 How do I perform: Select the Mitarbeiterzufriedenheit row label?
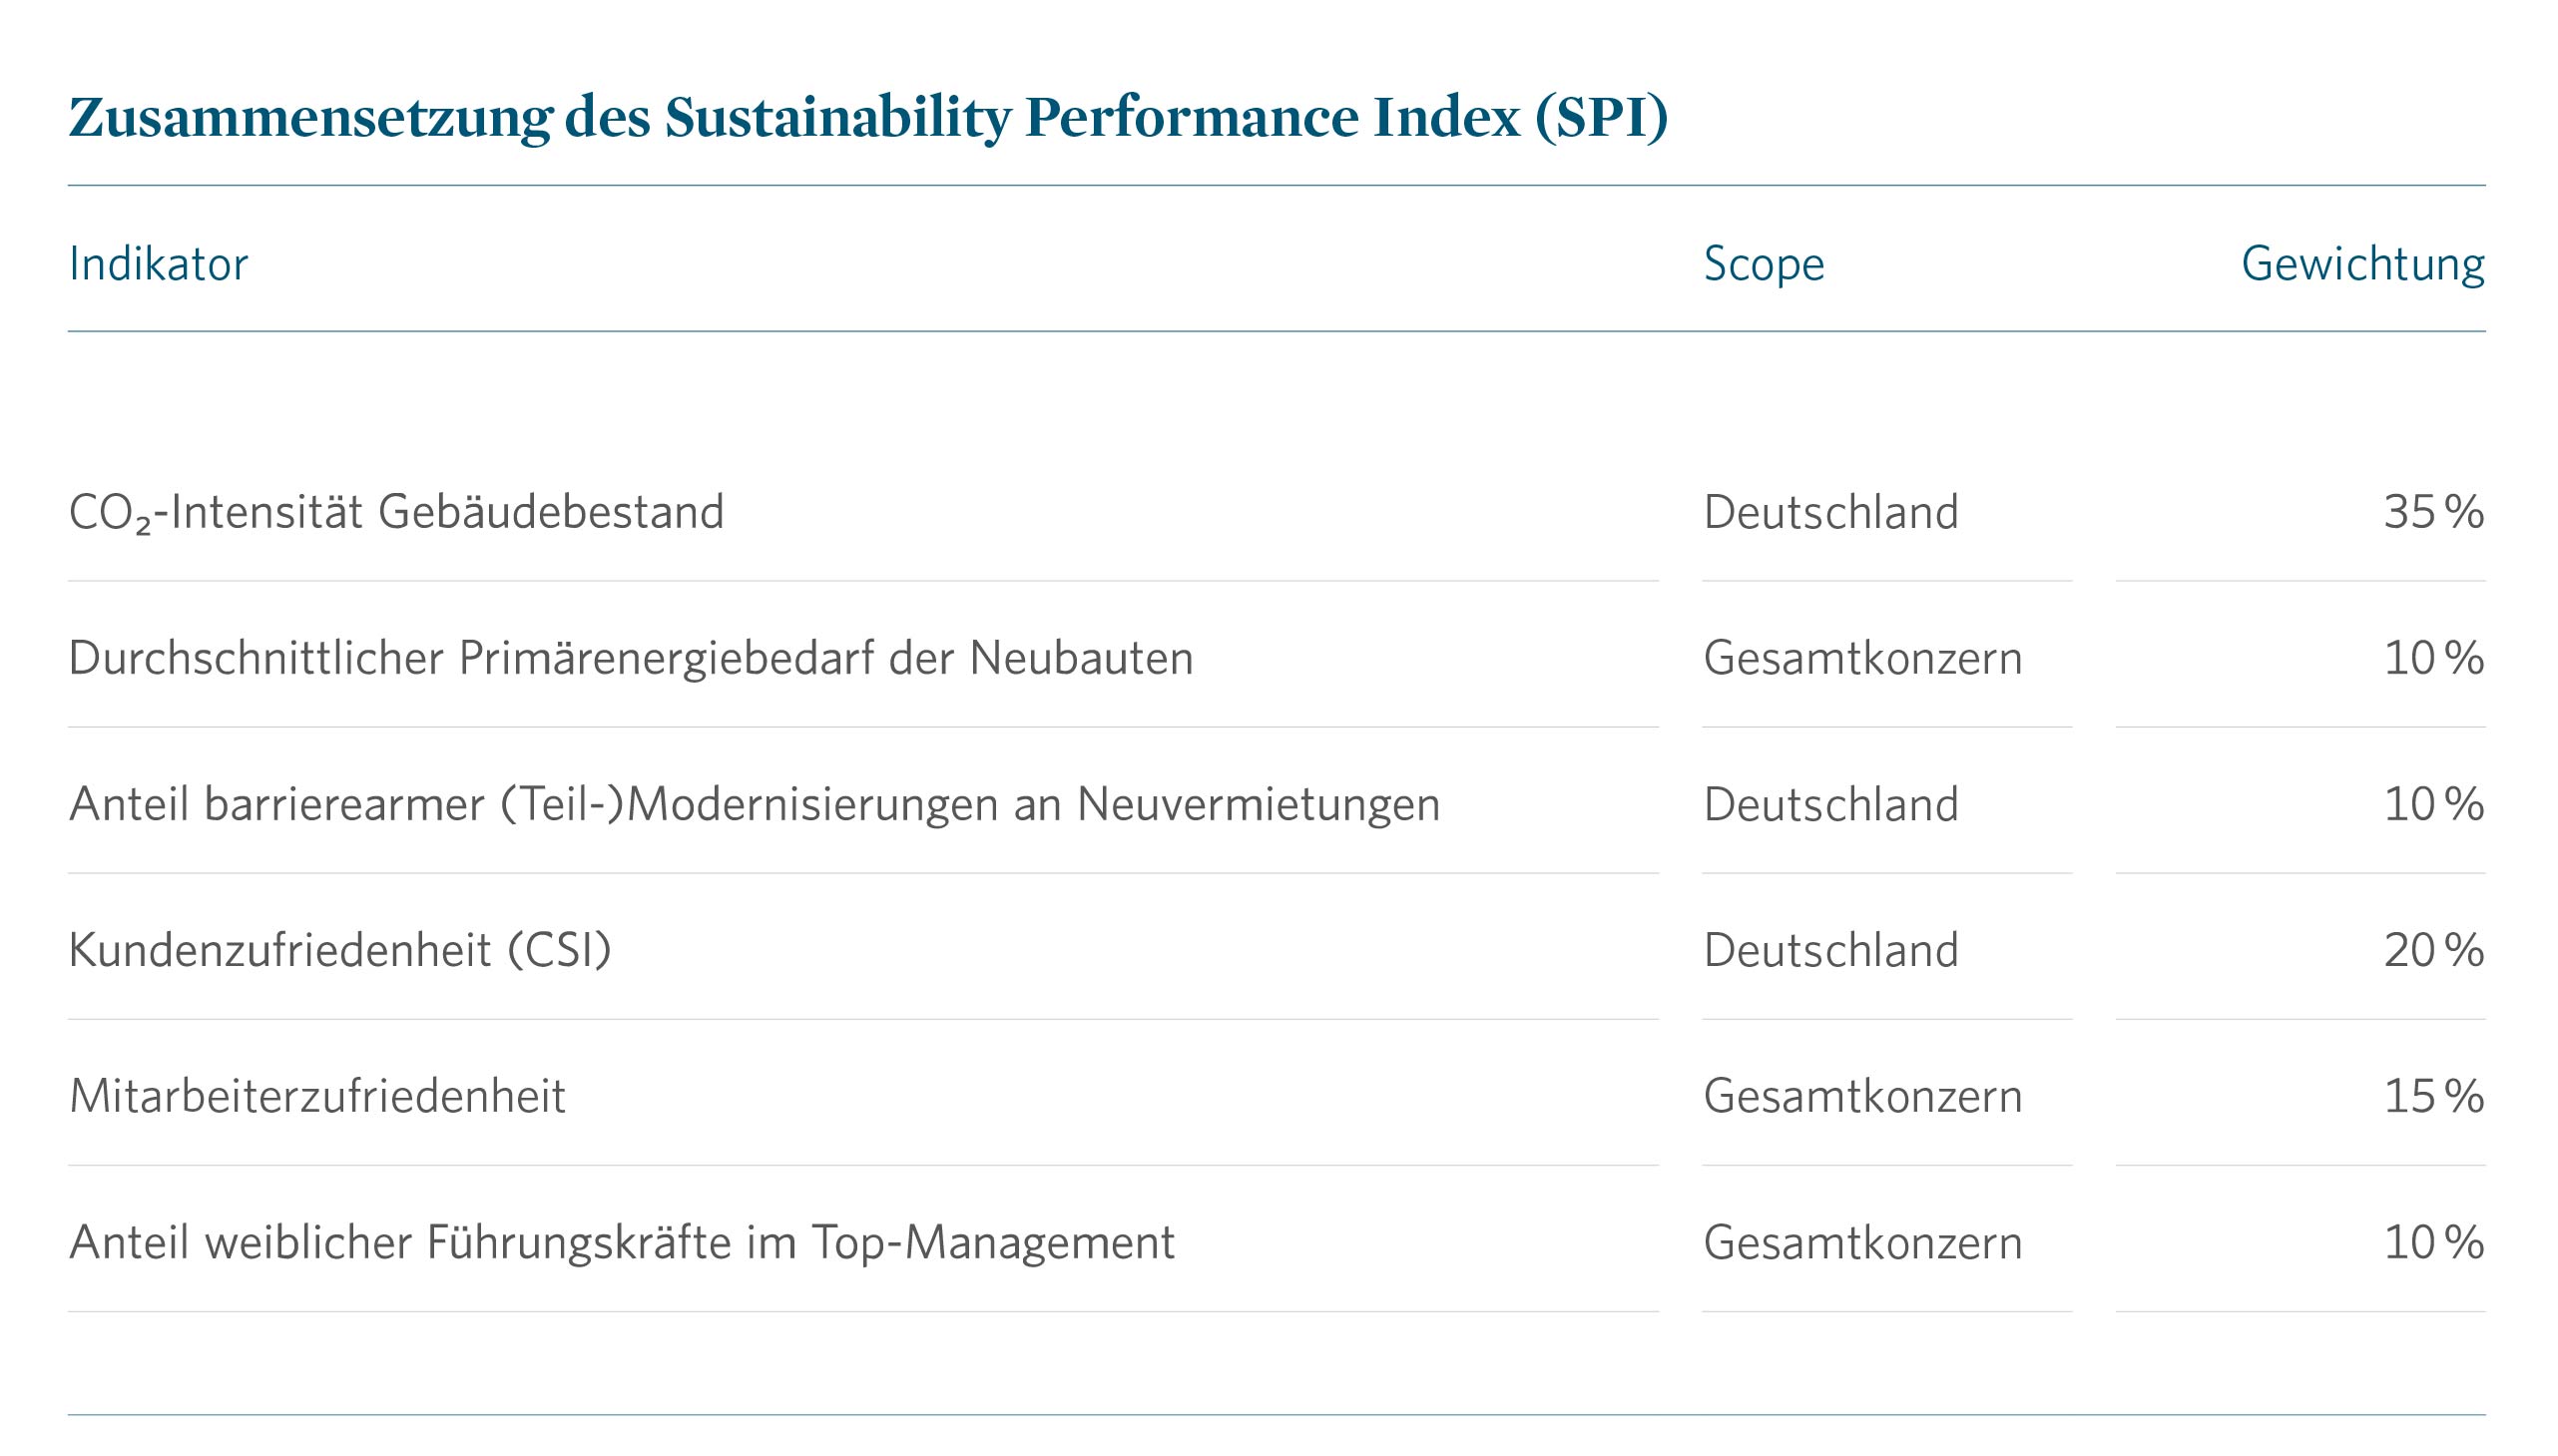317,1096
